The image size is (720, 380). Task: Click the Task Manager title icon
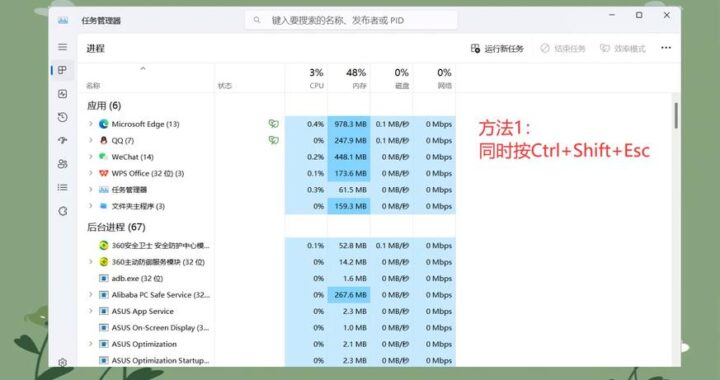[x=63, y=20]
